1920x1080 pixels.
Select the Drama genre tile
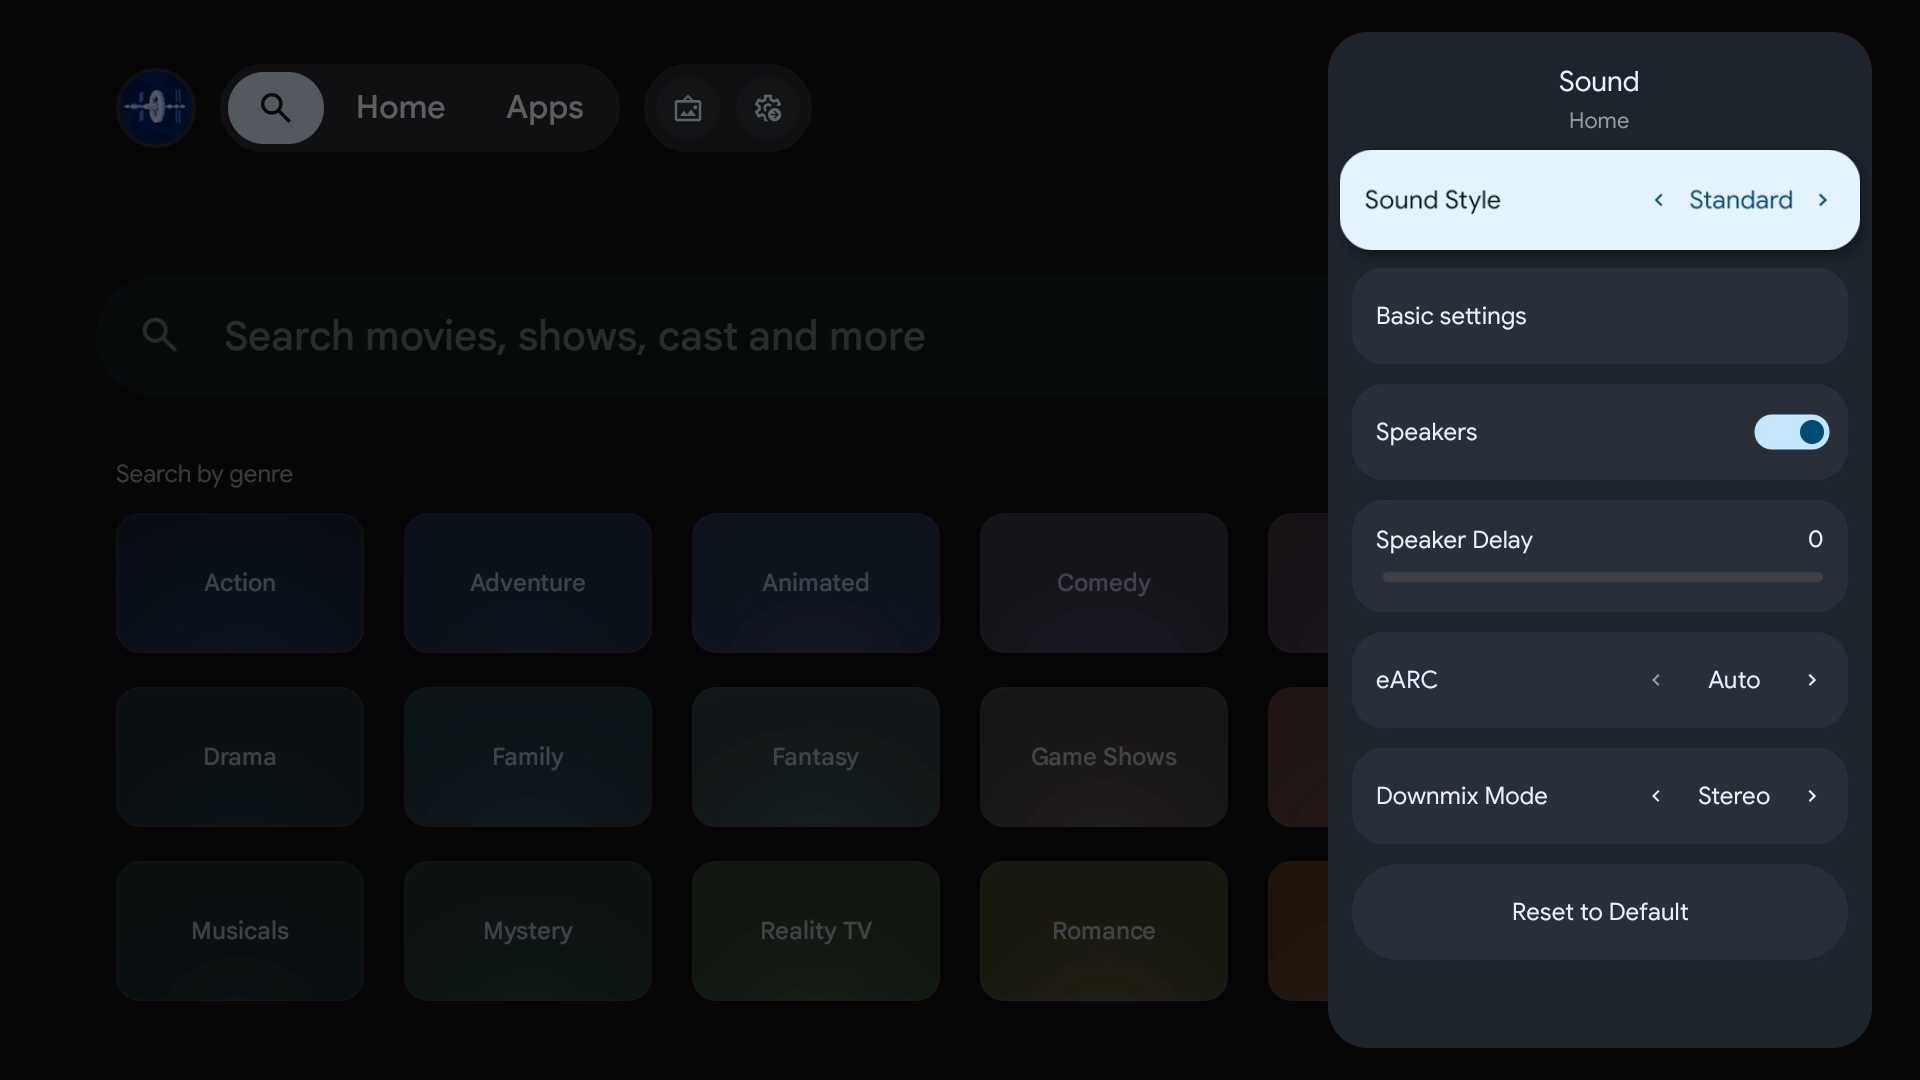(240, 757)
